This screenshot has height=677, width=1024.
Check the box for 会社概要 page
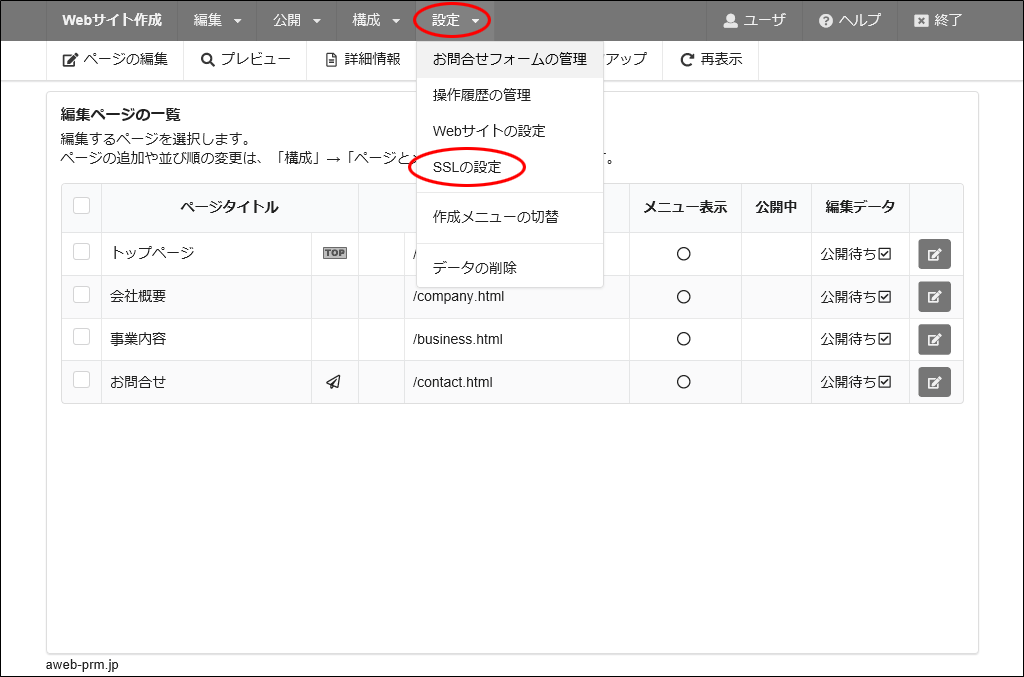point(82,295)
